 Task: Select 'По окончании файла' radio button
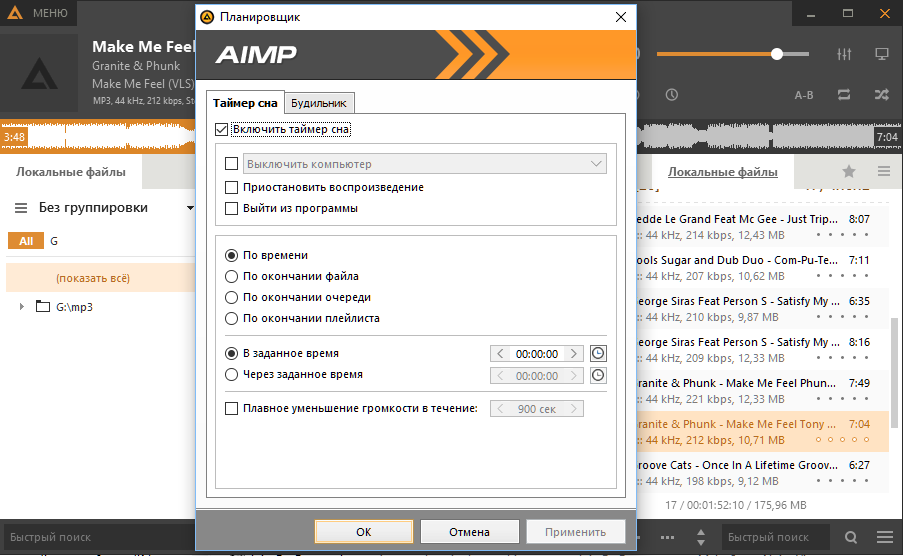coord(232,276)
